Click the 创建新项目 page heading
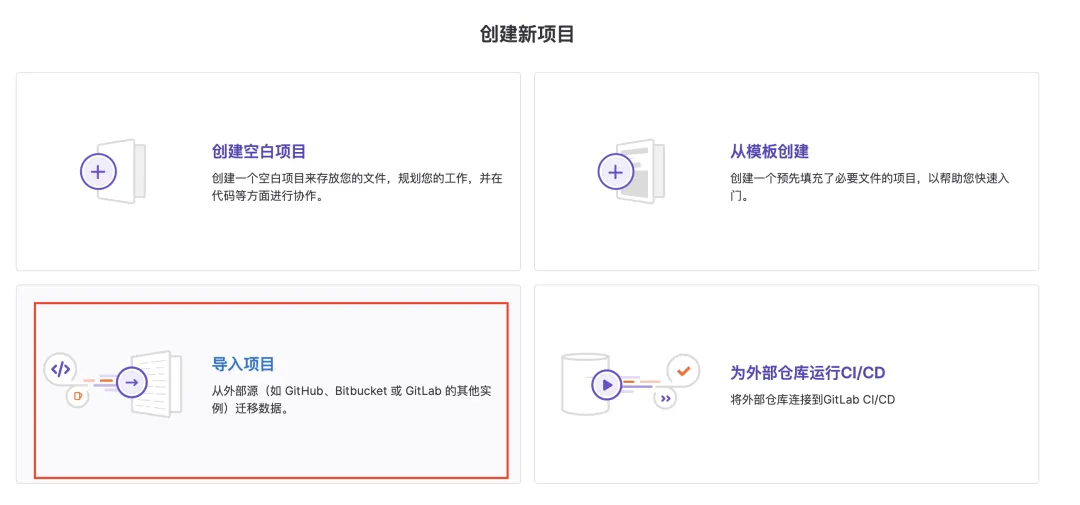This screenshot has height=505, width=1080. (x=527, y=34)
